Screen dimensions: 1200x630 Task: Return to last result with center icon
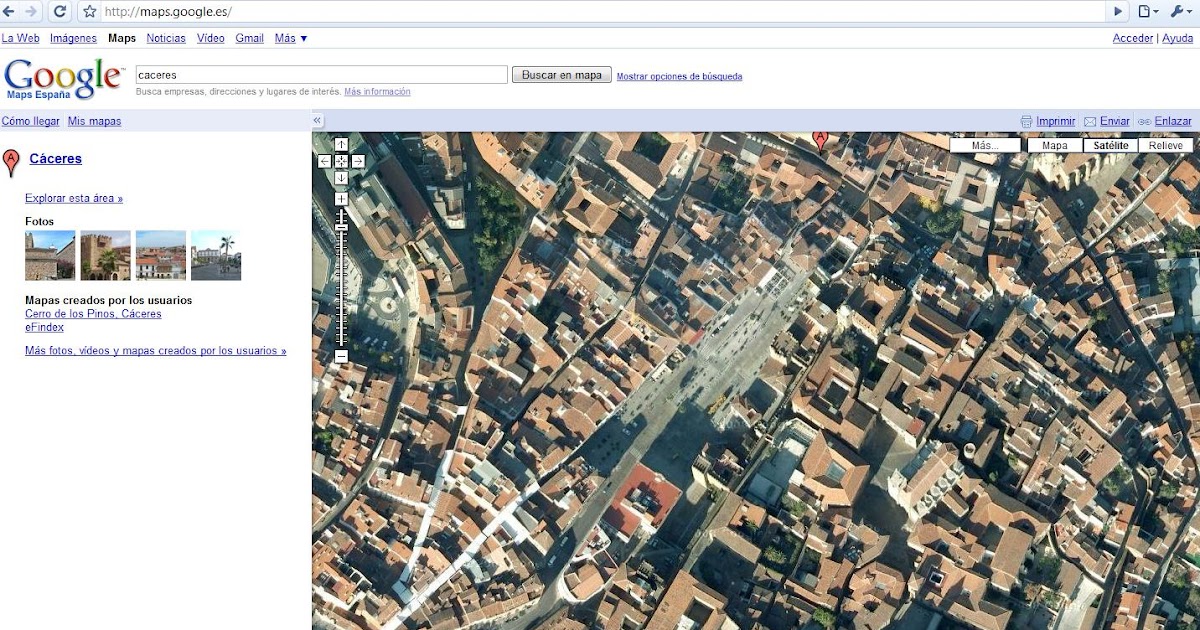point(341,161)
